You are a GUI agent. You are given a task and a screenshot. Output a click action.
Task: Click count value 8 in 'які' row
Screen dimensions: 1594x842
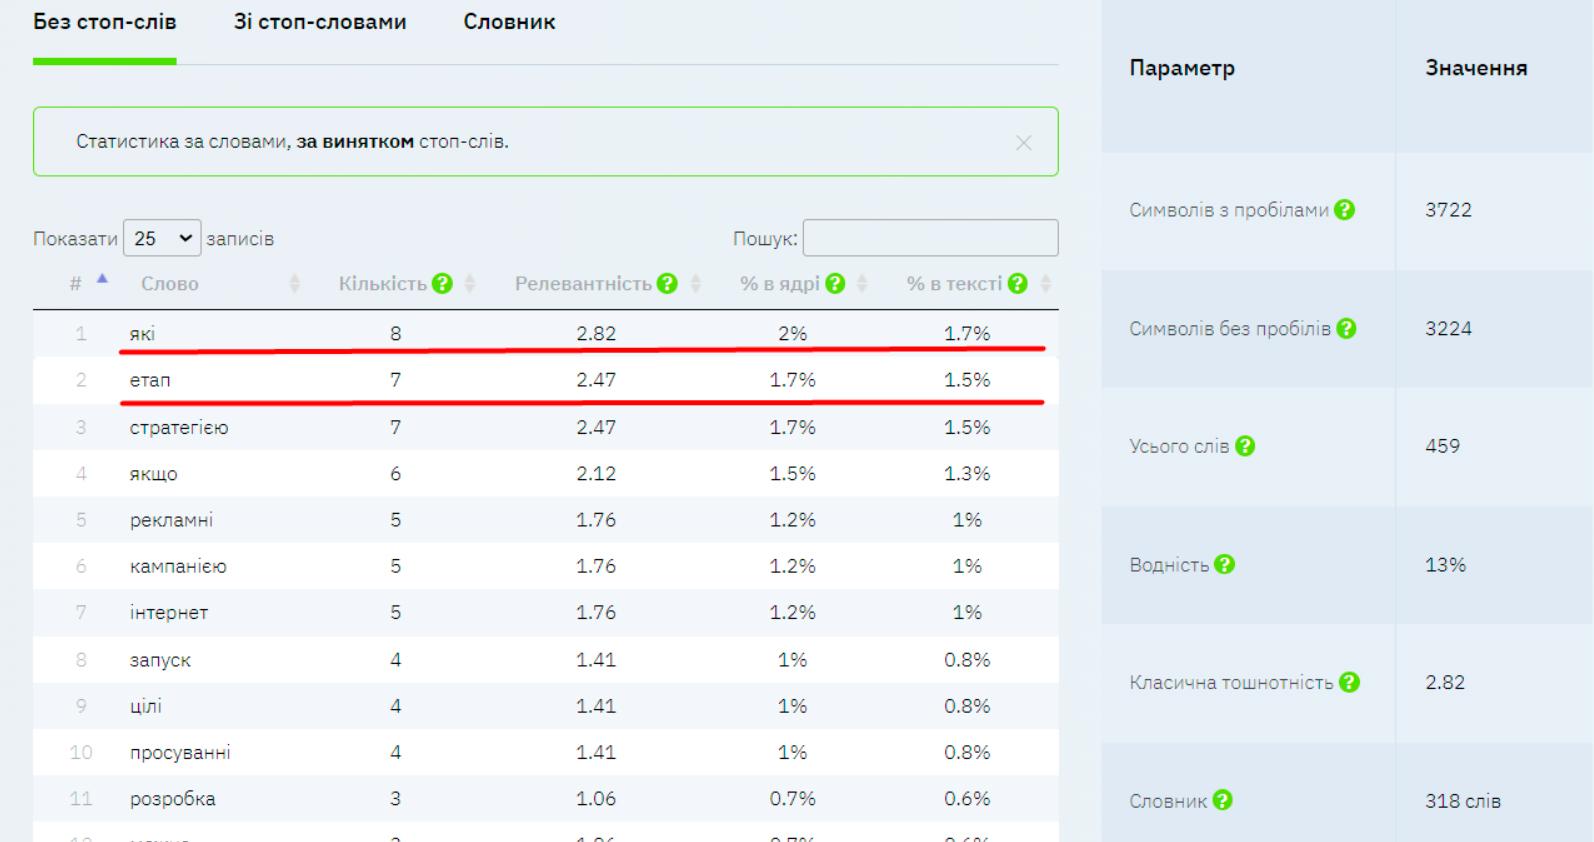click(x=396, y=334)
